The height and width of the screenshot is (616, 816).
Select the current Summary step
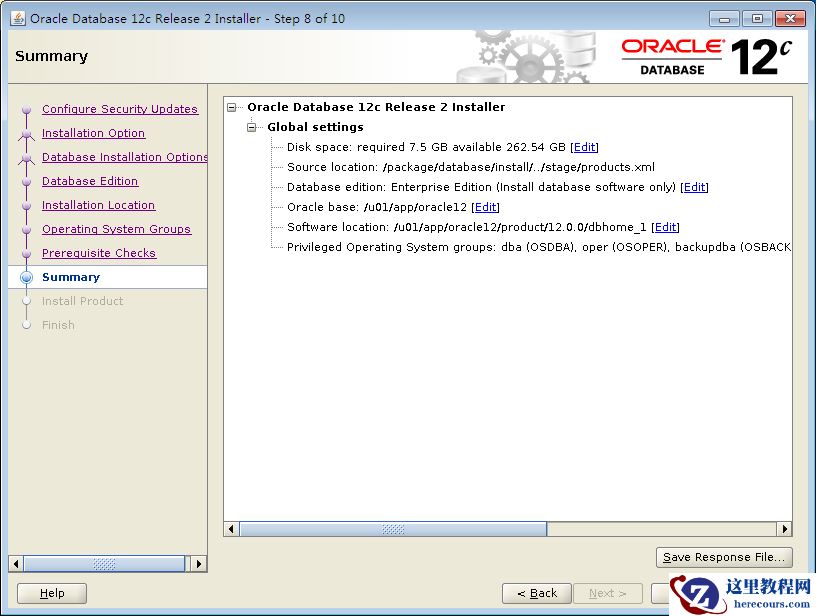point(71,277)
